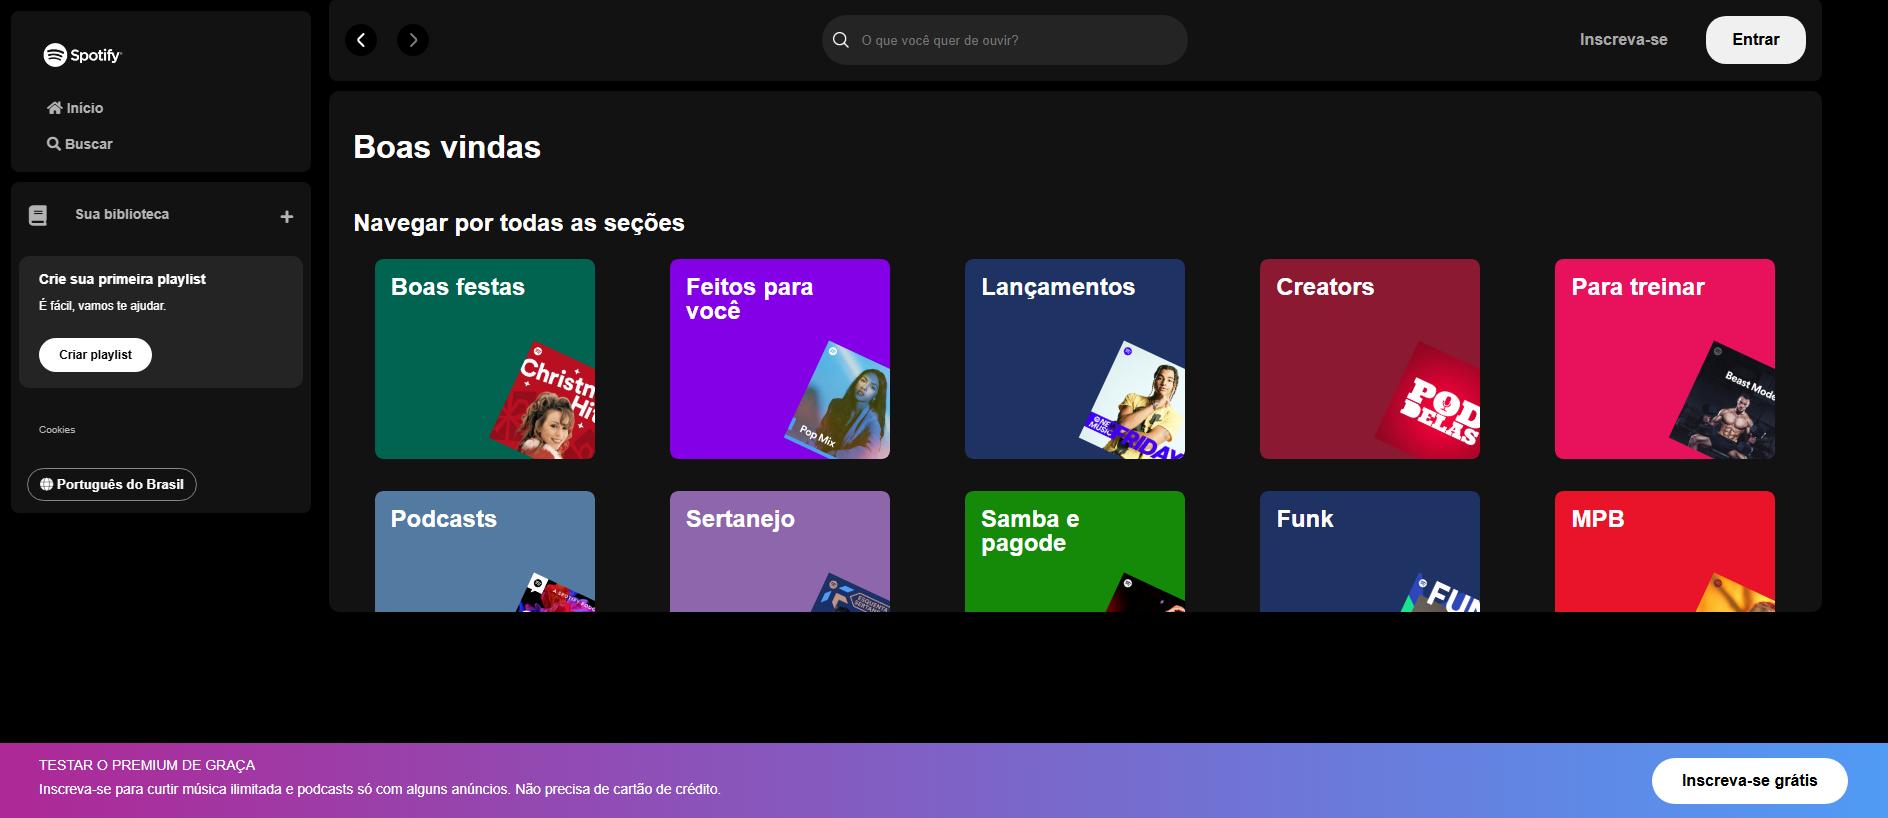Viewport: 1888px width, 818px height.
Task: Open the Samba e pagode card
Action: pos(1075,551)
